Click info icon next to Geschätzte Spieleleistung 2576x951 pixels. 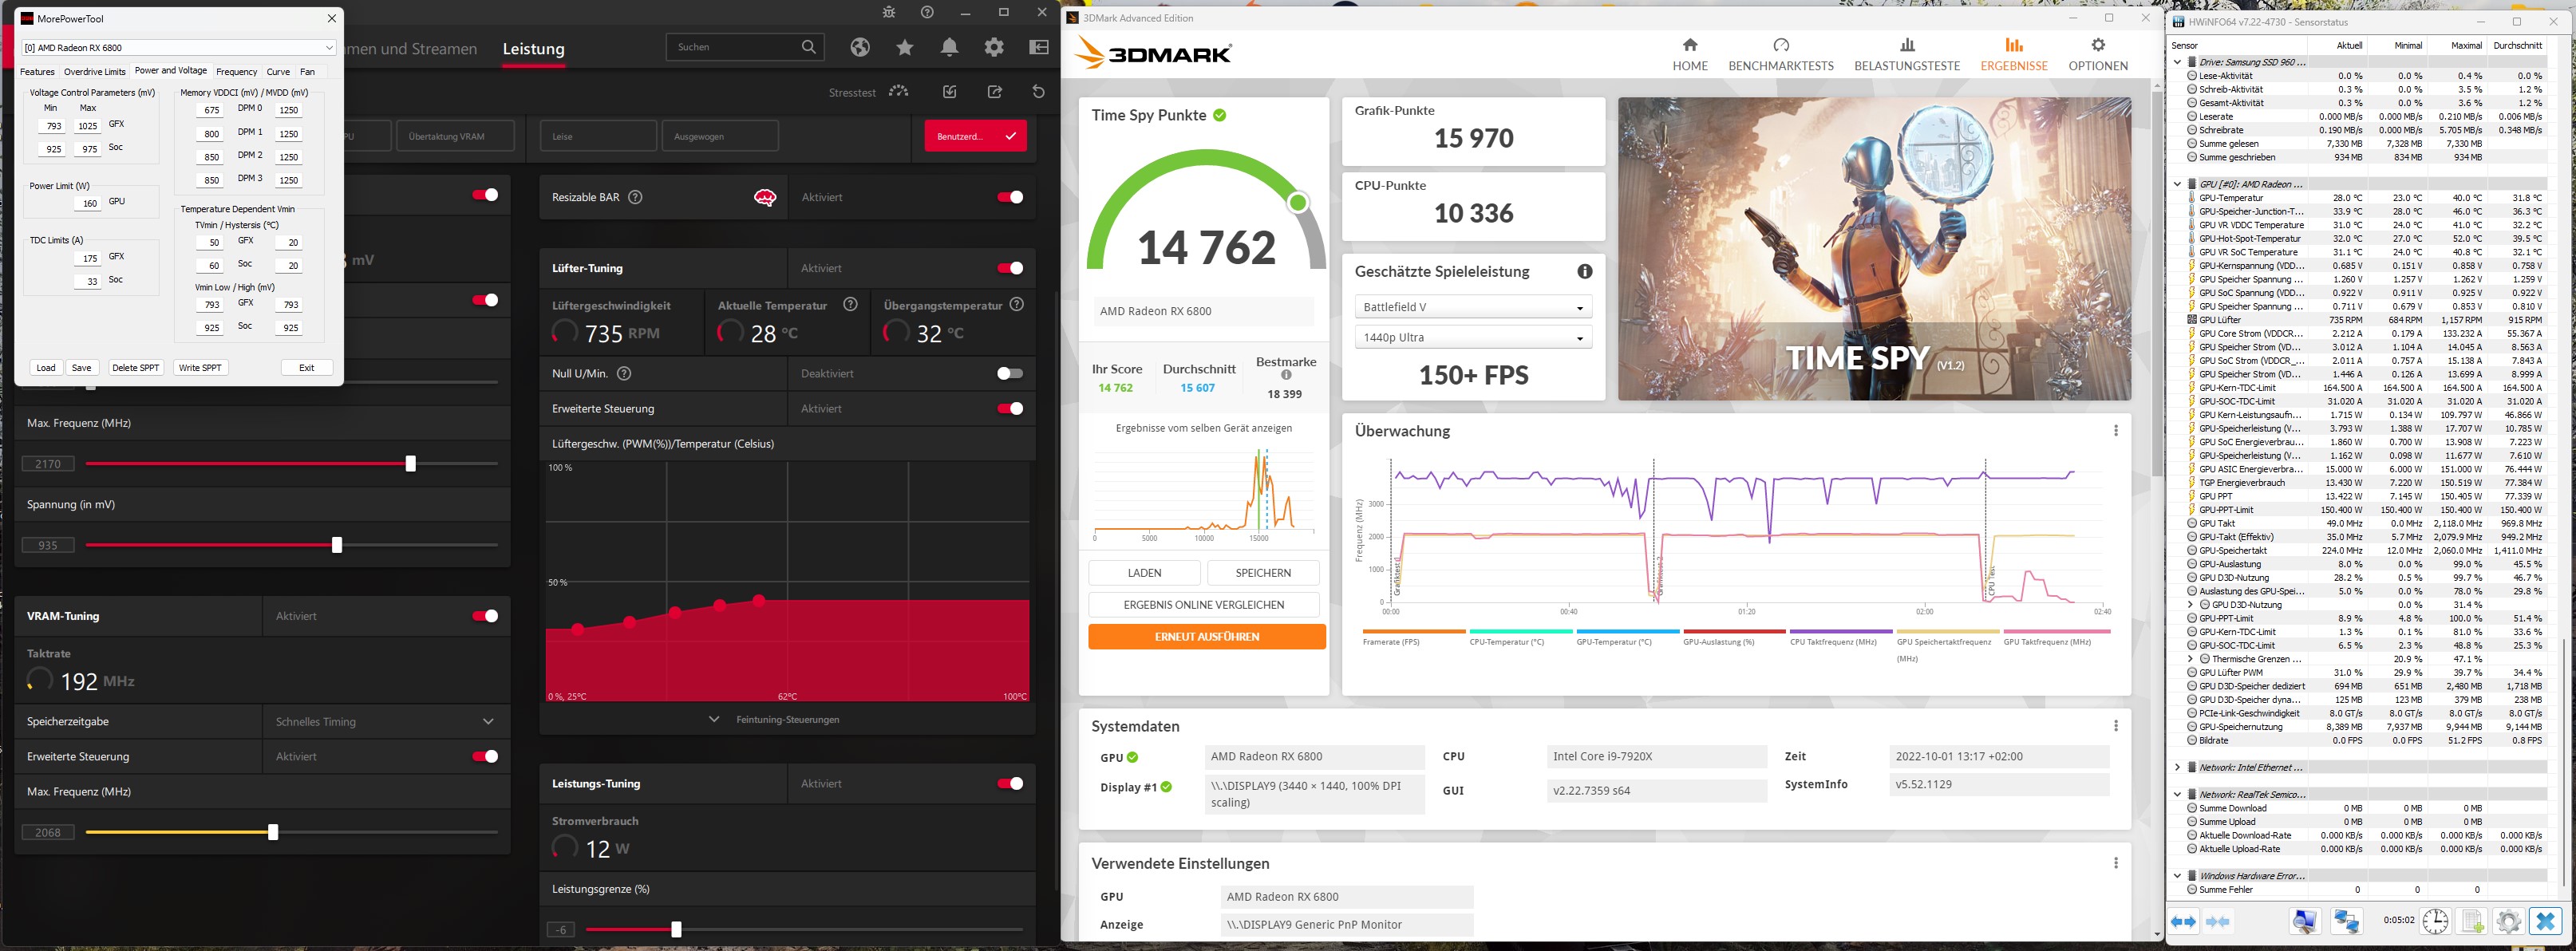click(1584, 271)
